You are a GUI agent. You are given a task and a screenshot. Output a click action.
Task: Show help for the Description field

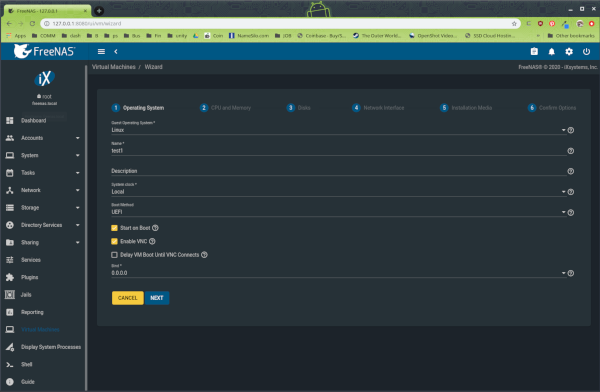(x=571, y=171)
